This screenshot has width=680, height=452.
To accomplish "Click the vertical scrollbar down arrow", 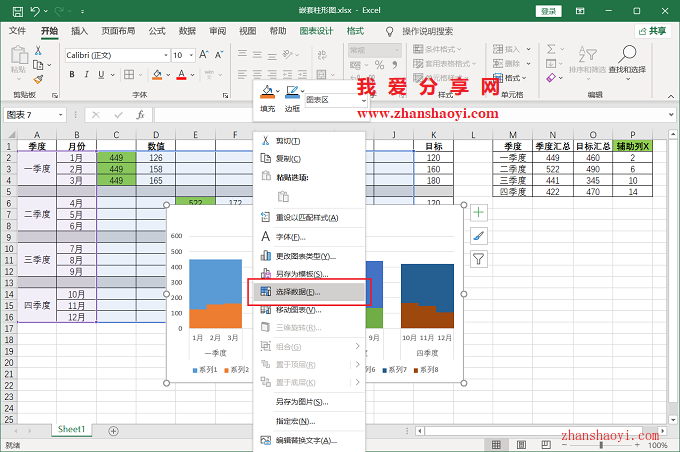I will [673, 419].
